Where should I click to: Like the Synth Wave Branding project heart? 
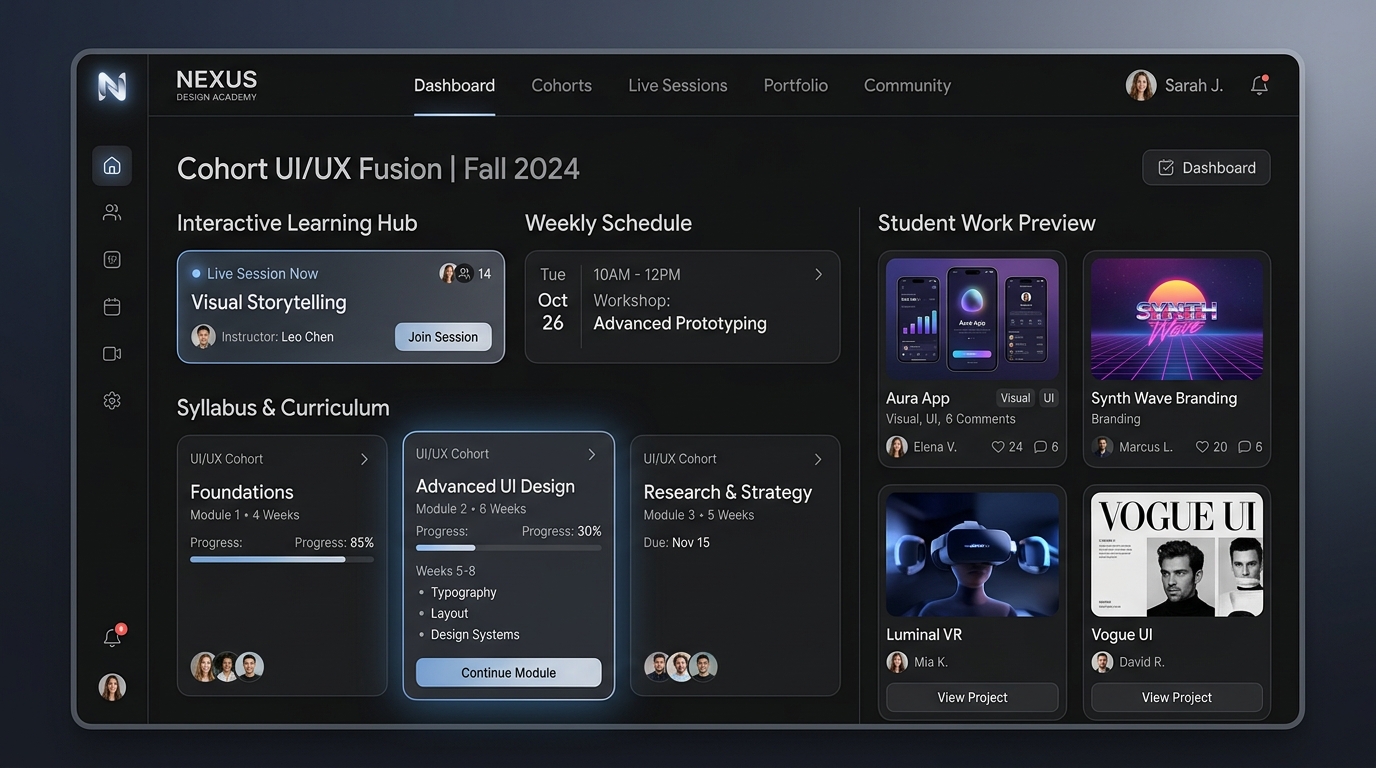coord(1202,447)
